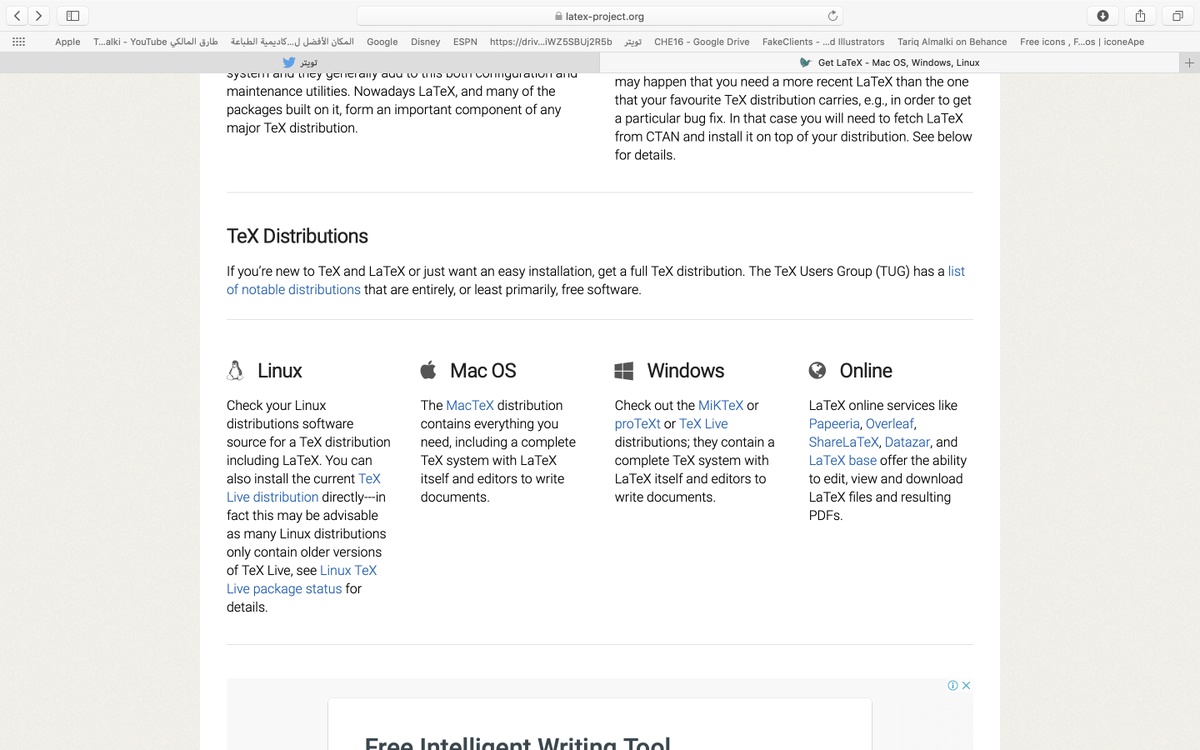Screen dimensions: 1200x750
Task: Open the MacTeX link
Action: [x=470, y=405]
